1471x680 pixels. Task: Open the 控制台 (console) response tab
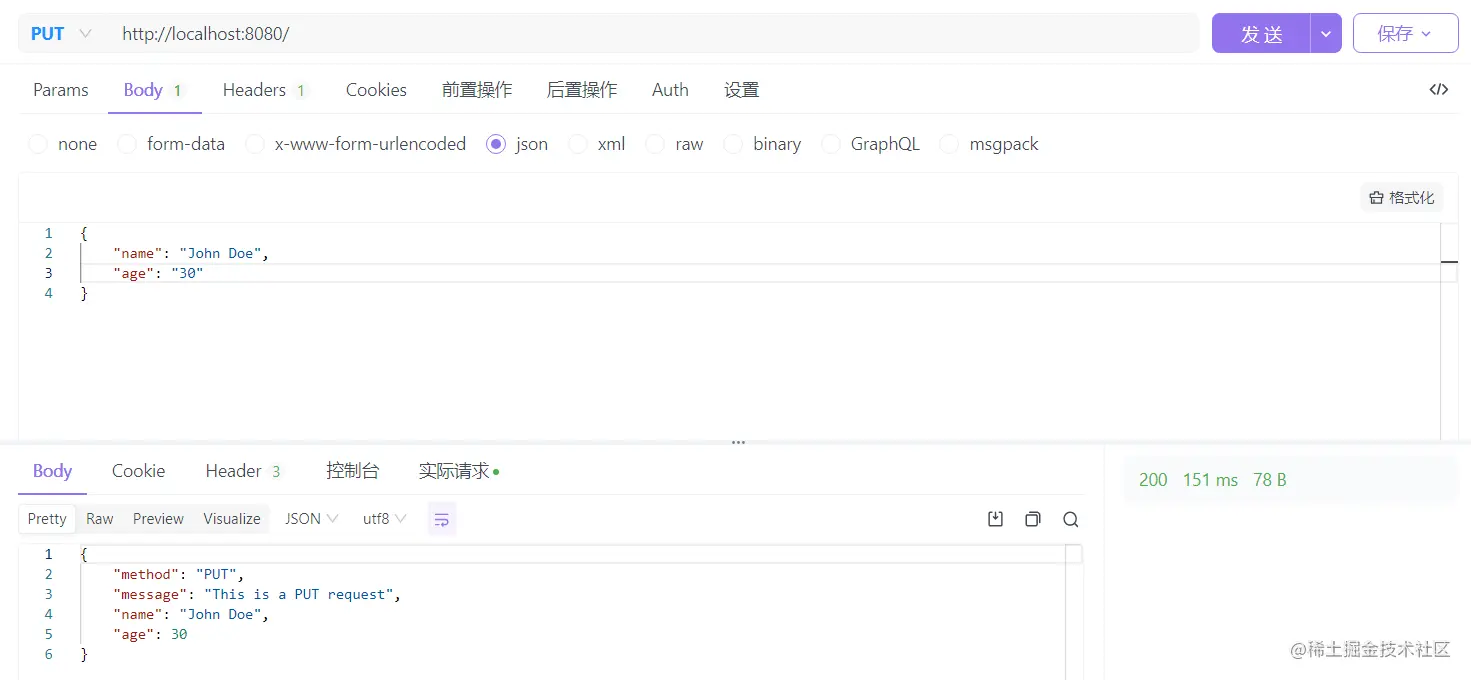point(352,470)
